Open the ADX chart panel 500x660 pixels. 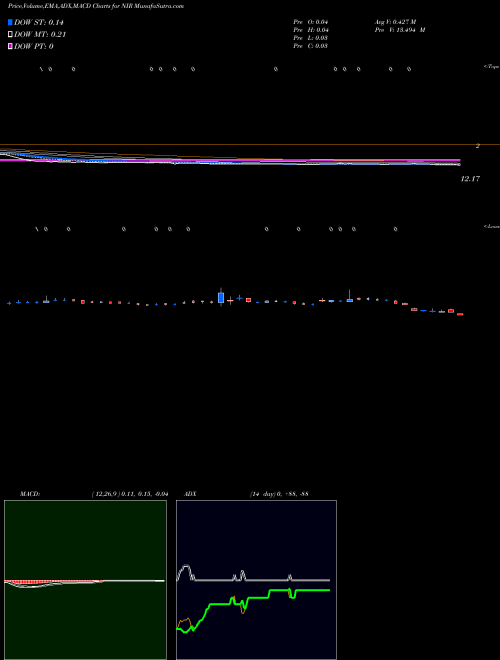pos(256,580)
